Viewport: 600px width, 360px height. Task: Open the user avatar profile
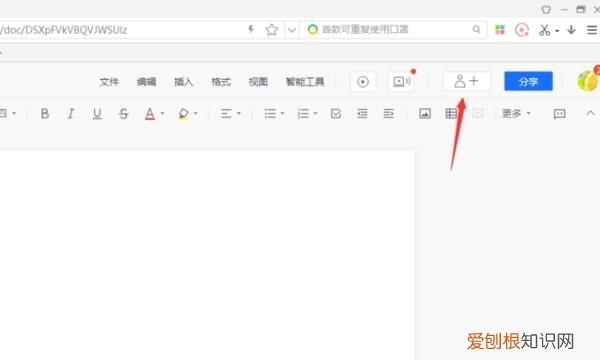pyautogui.click(x=588, y=81)
